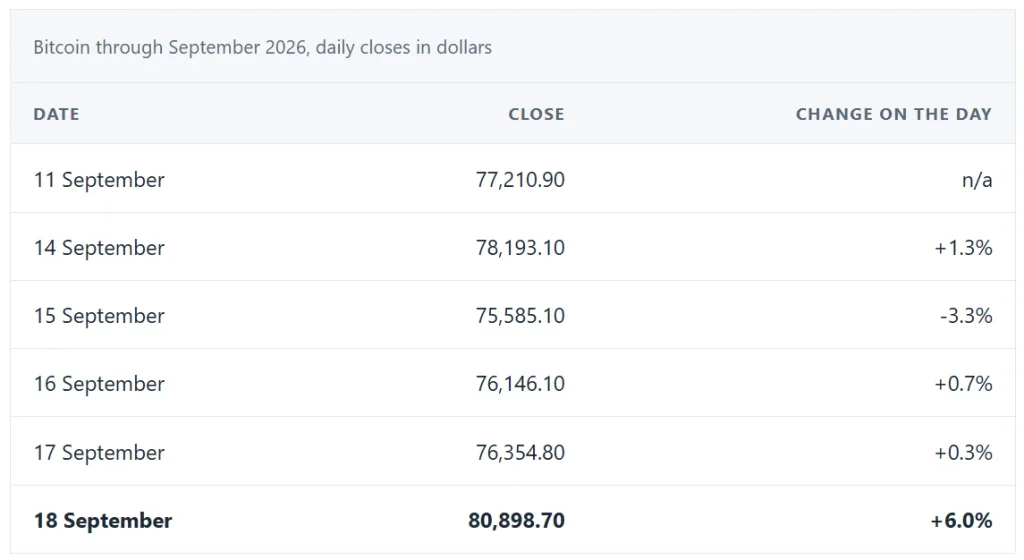Click the +1.3% change value
The height and width of the screenshot is (560, 1024).
coord(963,247)
